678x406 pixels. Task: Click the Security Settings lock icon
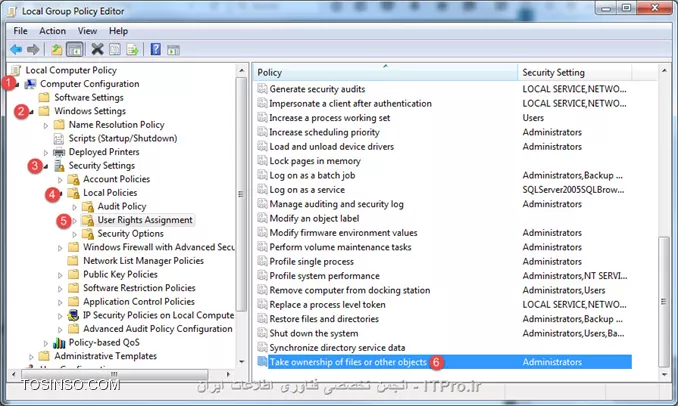pos(59,166)
